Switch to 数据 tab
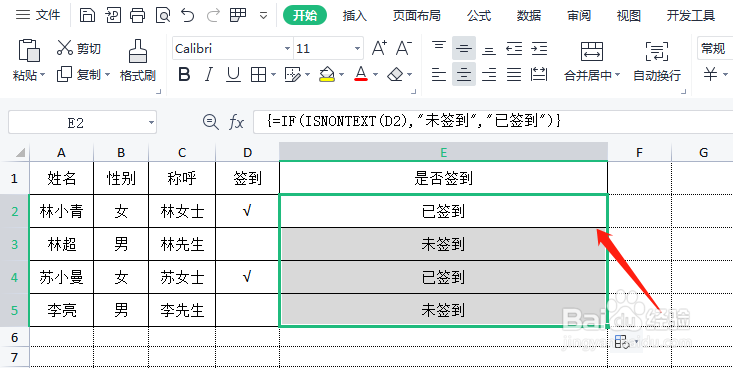Screen dimensions: 733x368 [x=529, y=15]
